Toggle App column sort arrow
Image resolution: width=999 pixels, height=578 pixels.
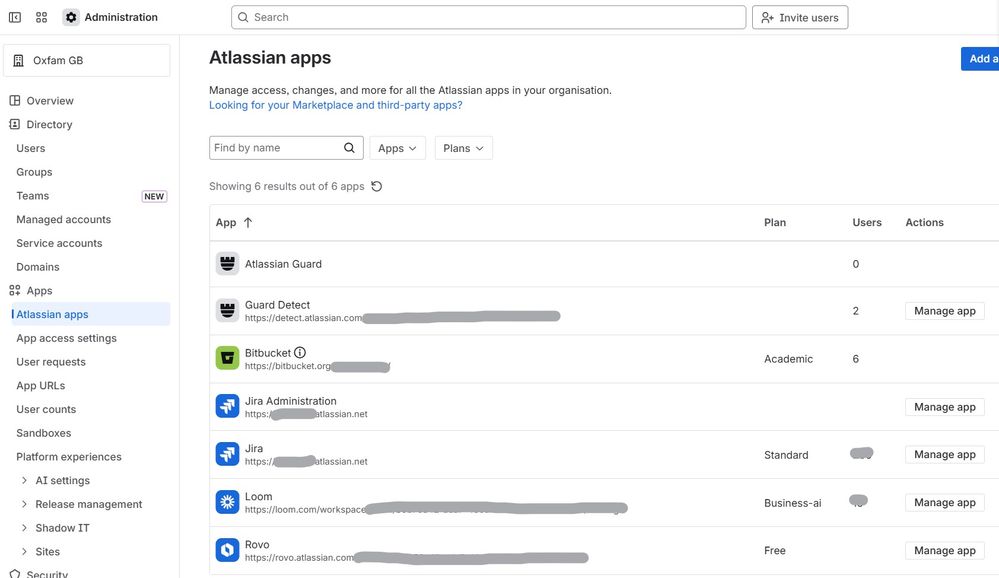coord(248,222)
